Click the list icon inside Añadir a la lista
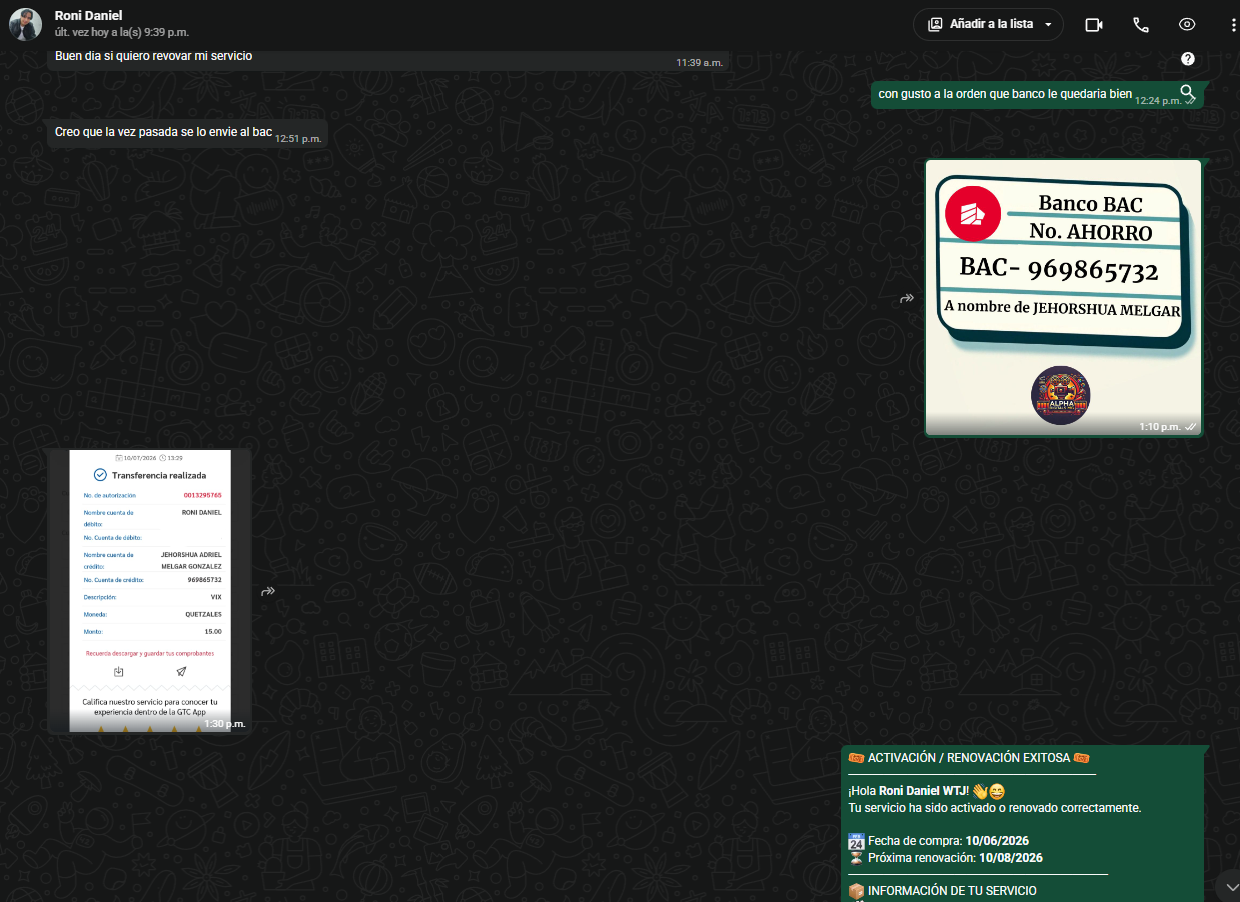Screen dimensions: 1240x902 [935, 24]
